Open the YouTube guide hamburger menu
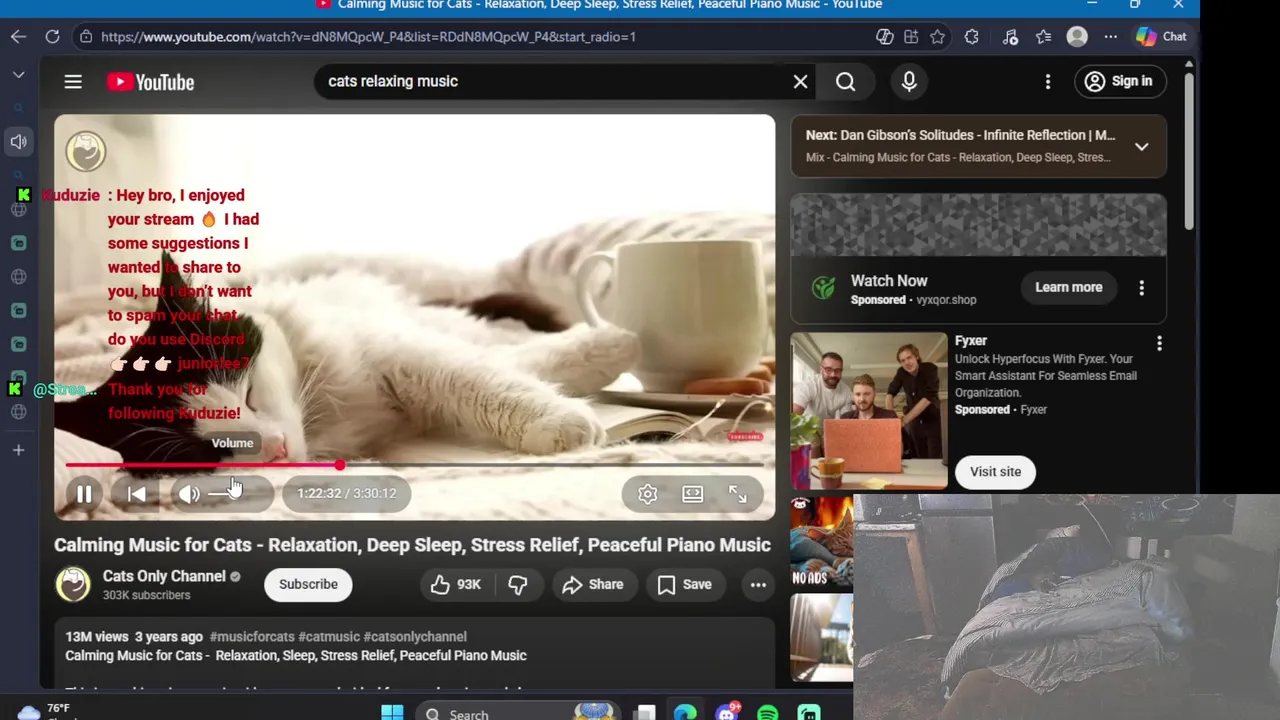Image resolution: width=1280 pixels, height=720 pixels. pyautogui.click(x=73, y=82)
